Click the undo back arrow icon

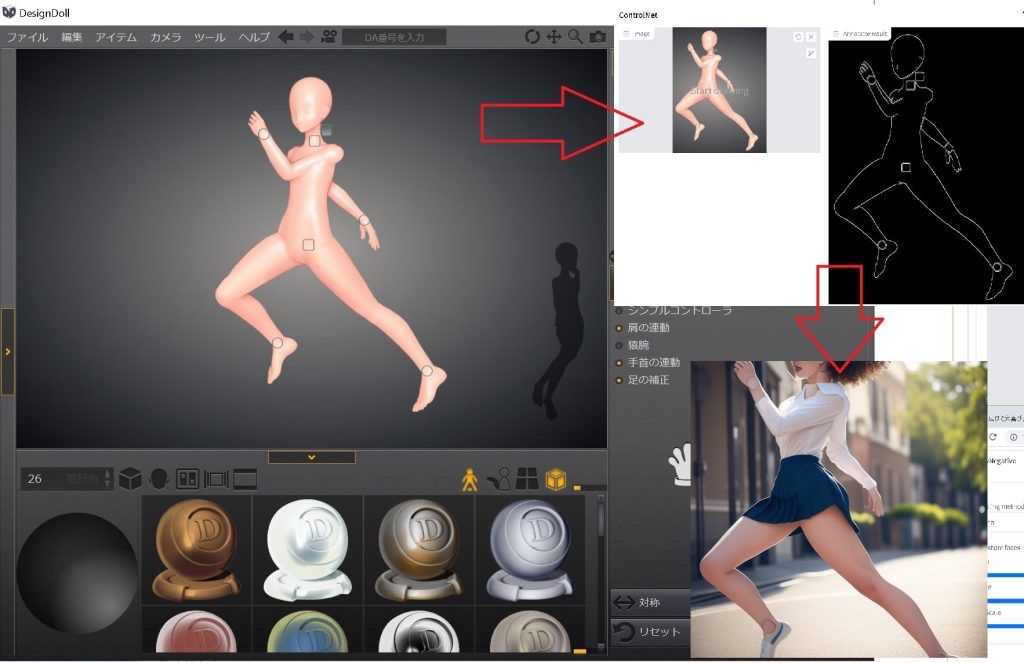(285, 37)
